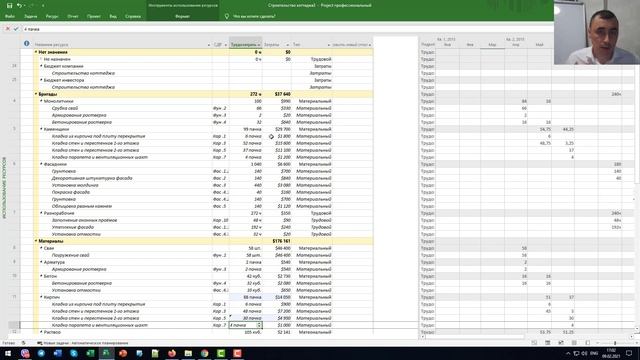Click the Gantt chart view status button
Viewport: 640px width, 360px height.
pyautogui.click(x=534, y=343)
